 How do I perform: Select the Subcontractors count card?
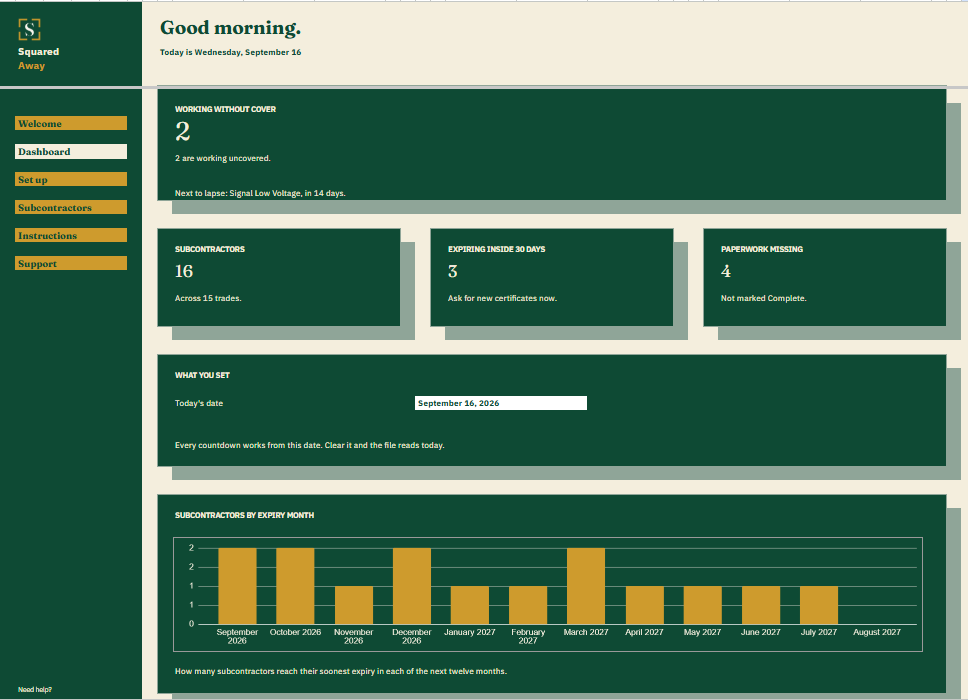(278, 277)
